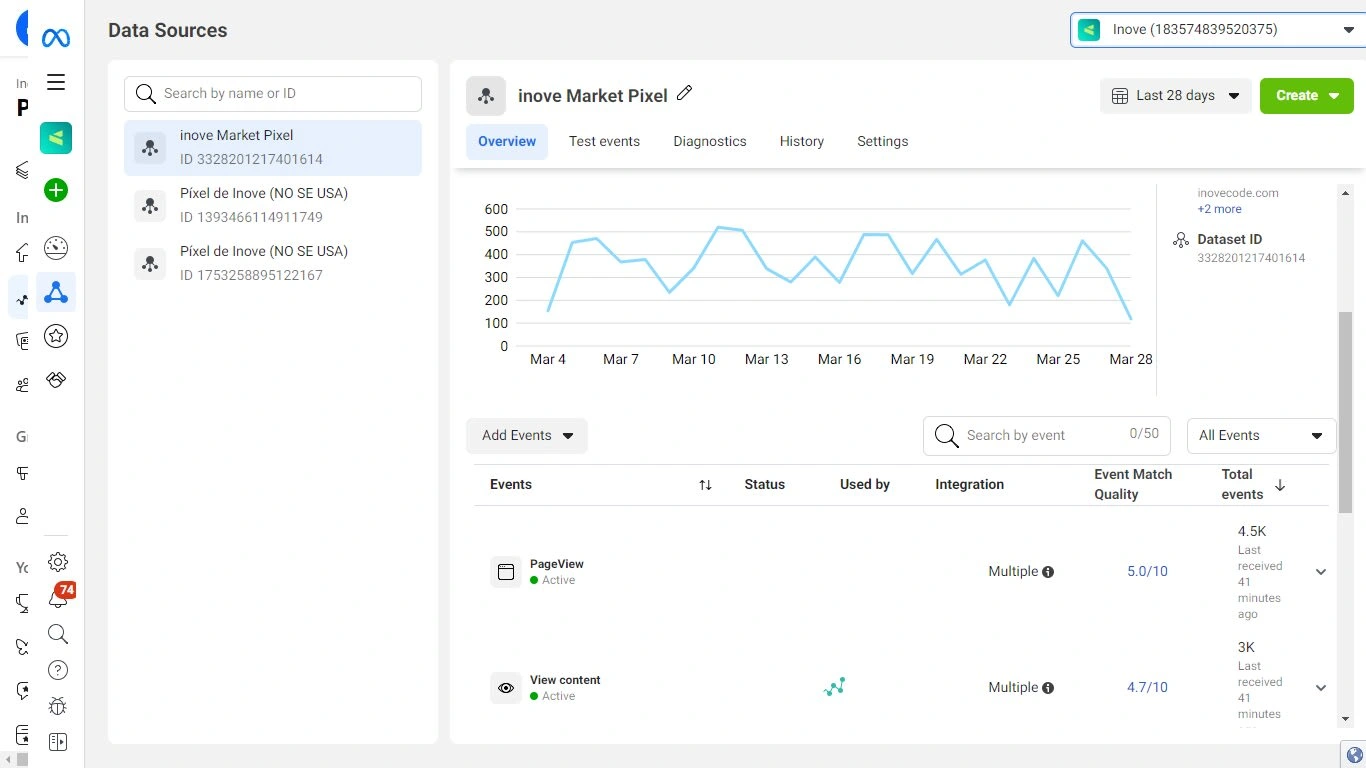Viewport: 1366px width, 768px height.
Task: Click the Status column header
Action: 765,485
